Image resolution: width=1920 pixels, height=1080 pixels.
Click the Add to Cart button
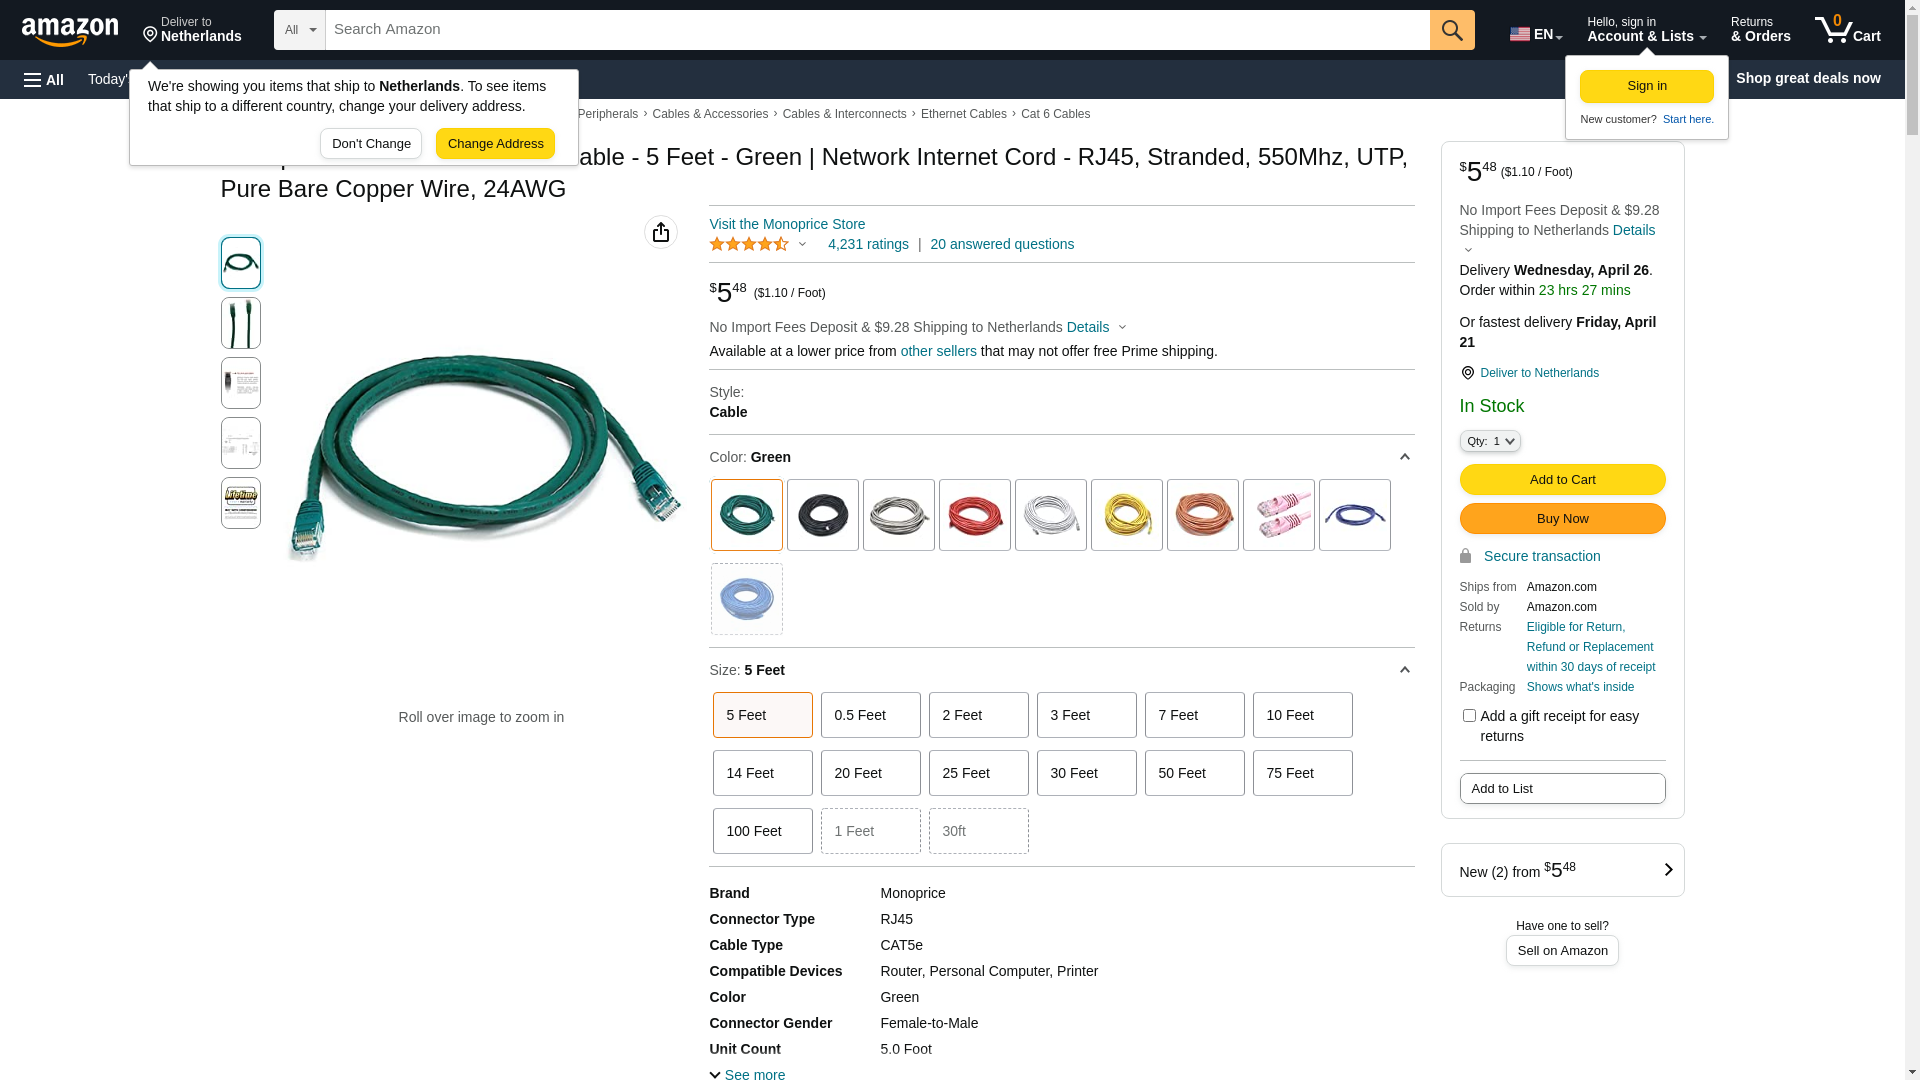(x=1562, y=479)
